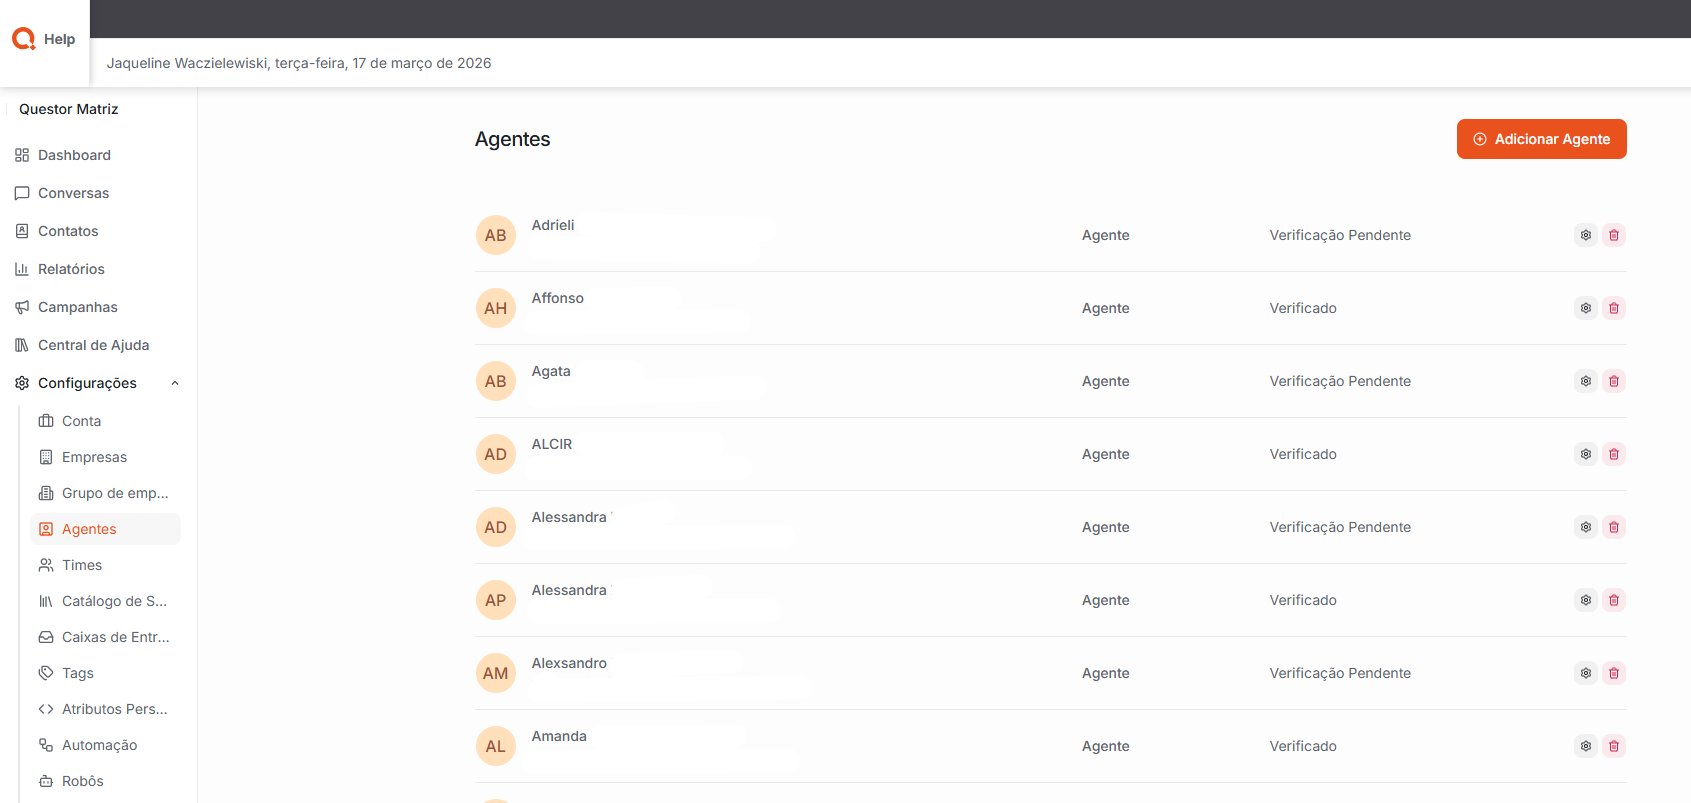
Task: Open Tags under Configurações
Action: point(77,673)
